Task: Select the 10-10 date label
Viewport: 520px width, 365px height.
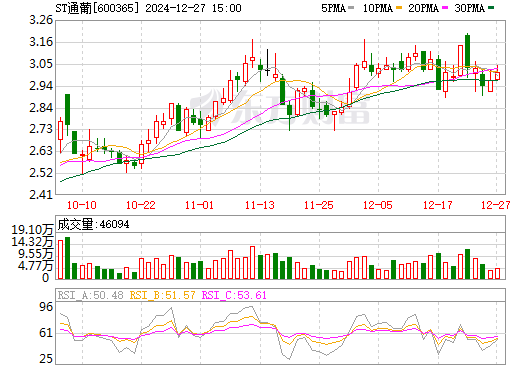Action: tap(82, 205)
